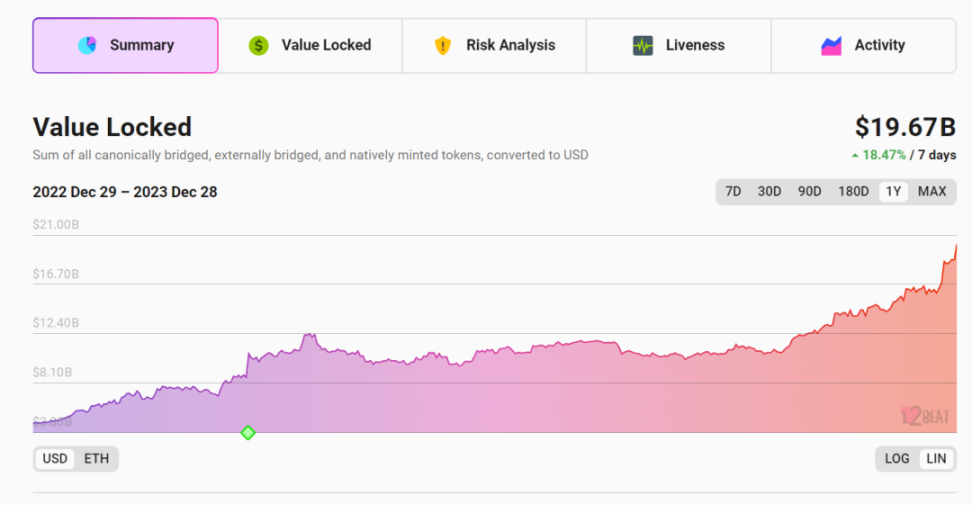Select the 30D time range
The image size is (972, 505).
point(769,191)
